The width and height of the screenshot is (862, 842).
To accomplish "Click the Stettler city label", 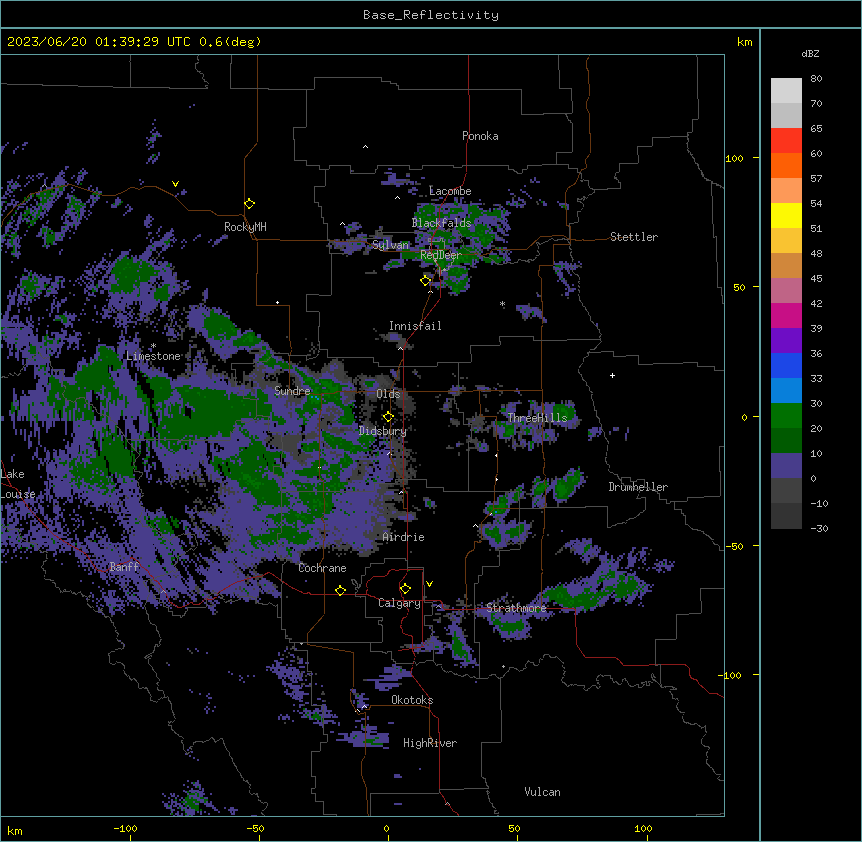I will [634, 237].
